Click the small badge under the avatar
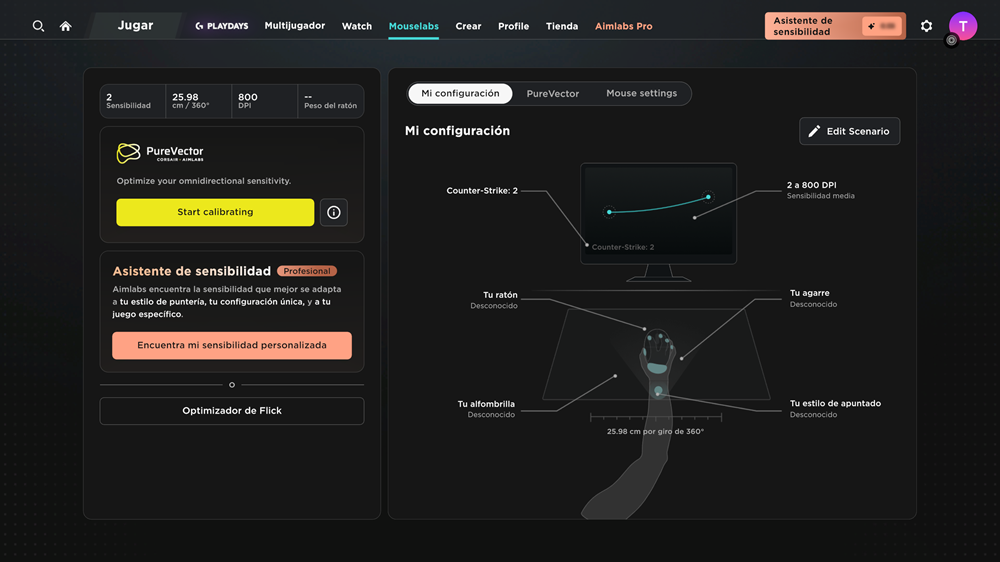 coord(951,40)
